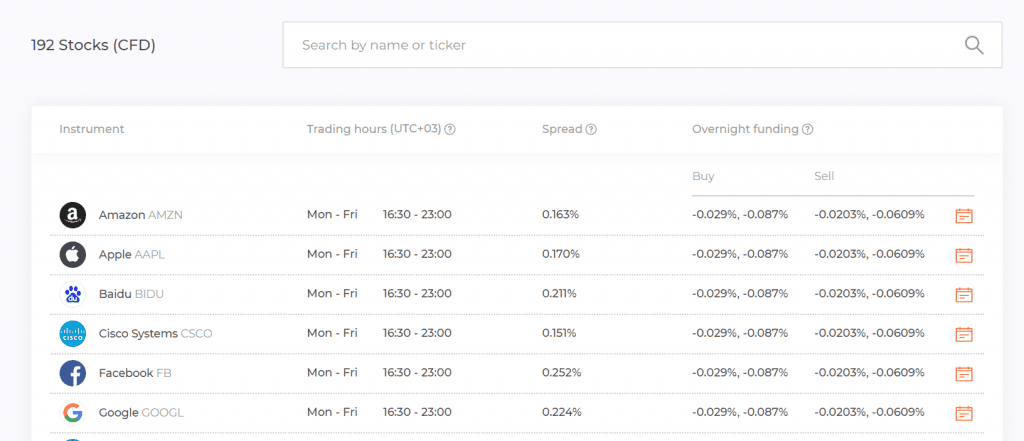The image size is (1024, 441).
Task: Click Apple's Mon - Fri trading days
Action: tap(332, 255)
